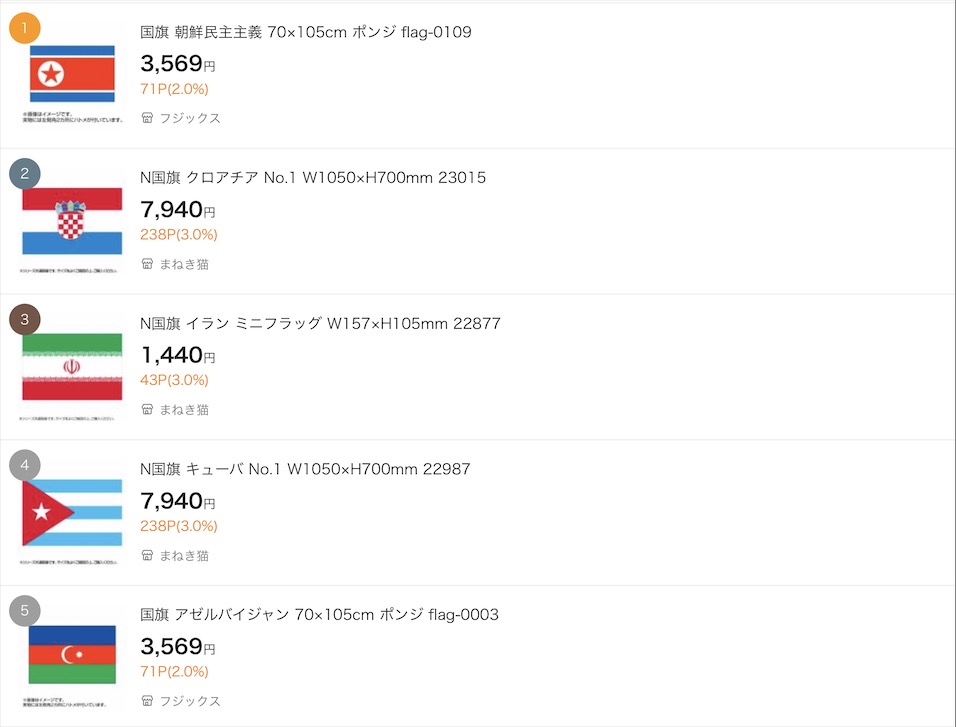The height and width of the screenshot is (727, 956).
Task: Open the North Korea flag product title
Action: coord(305,32)
